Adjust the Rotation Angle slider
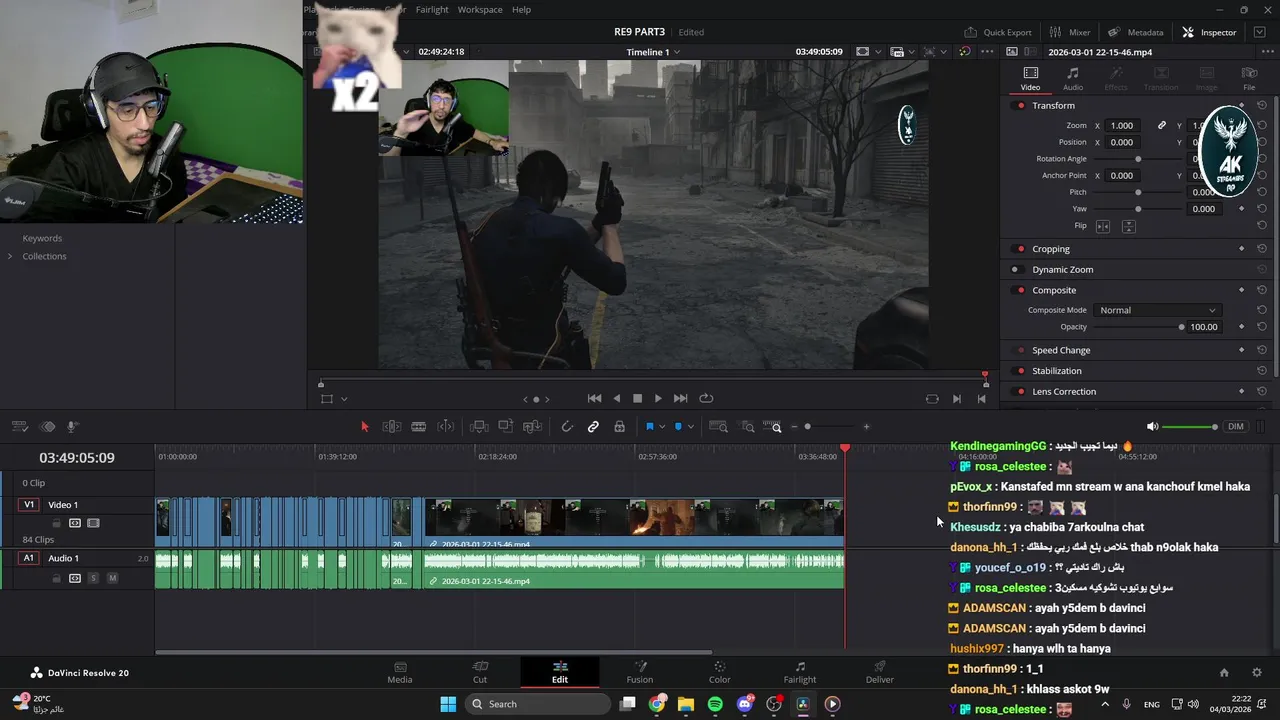The height and width of the screenshot is (720, 1280). [1138, 159]
